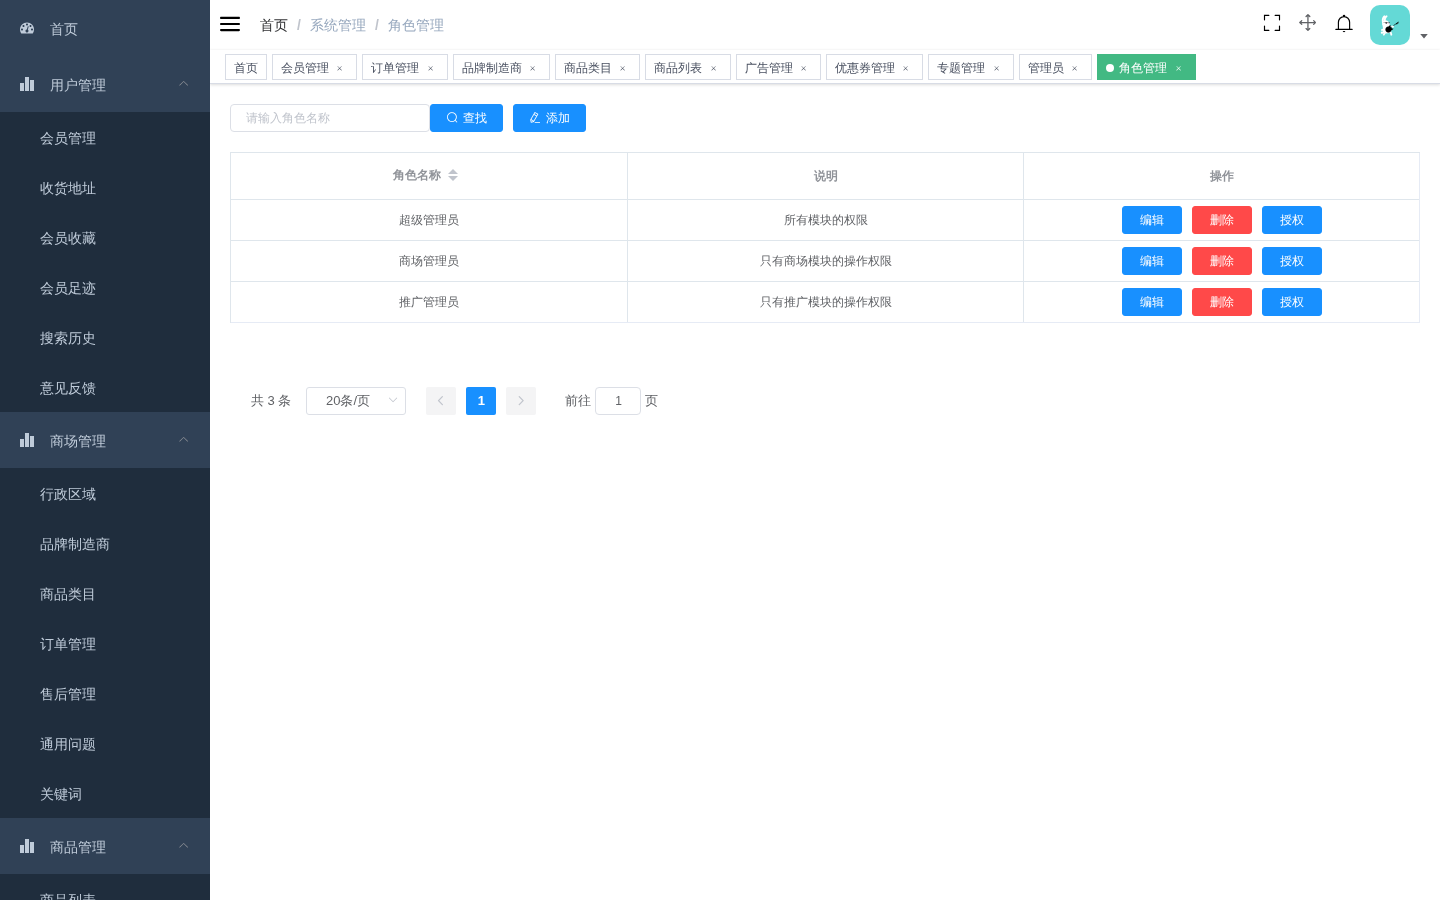Screen dimensions: 1440x900
Task: Toggle the hamburger sidebar collapse icon
Action: [230, 24]
